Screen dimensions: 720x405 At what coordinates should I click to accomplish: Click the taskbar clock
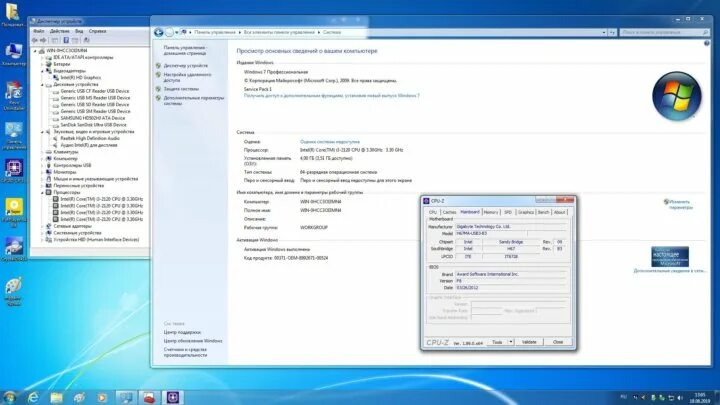pos(700,398)
